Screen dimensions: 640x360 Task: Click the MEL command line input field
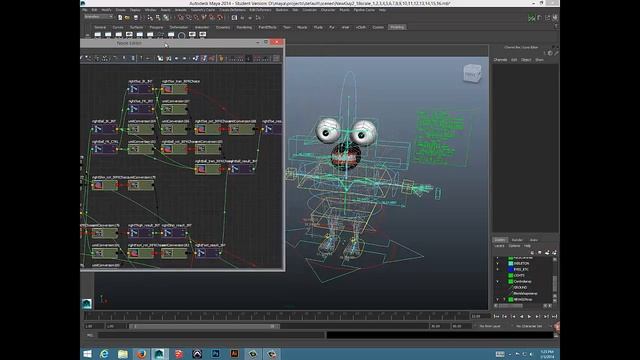[211, 335]
